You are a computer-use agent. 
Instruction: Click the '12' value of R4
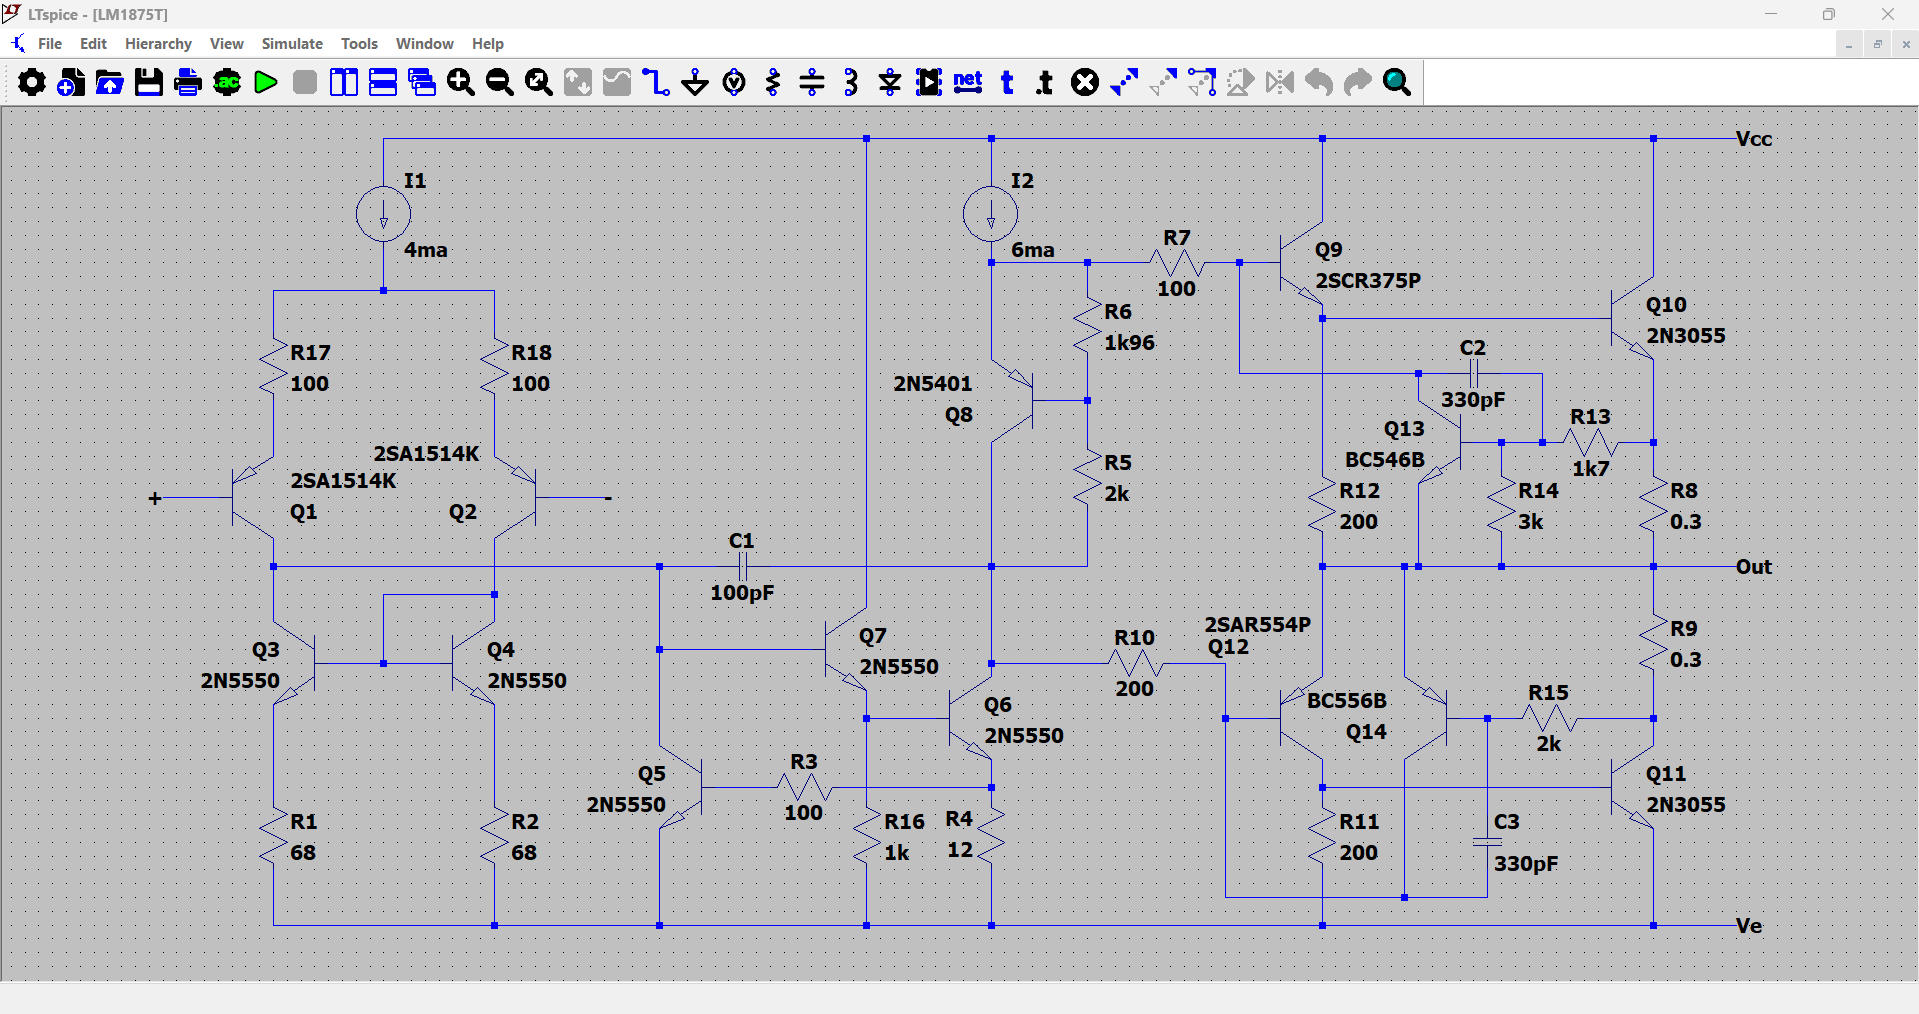click(x=960, y=850)
